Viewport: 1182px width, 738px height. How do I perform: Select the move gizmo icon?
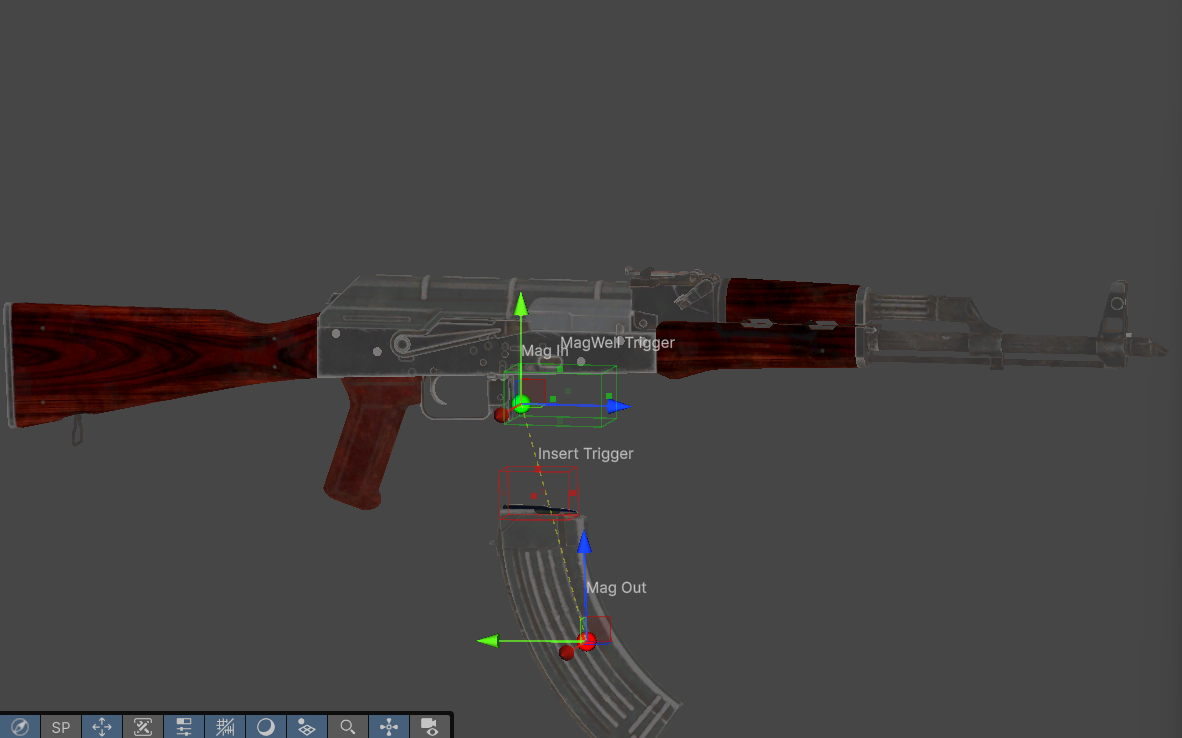(x=388, y=726)
